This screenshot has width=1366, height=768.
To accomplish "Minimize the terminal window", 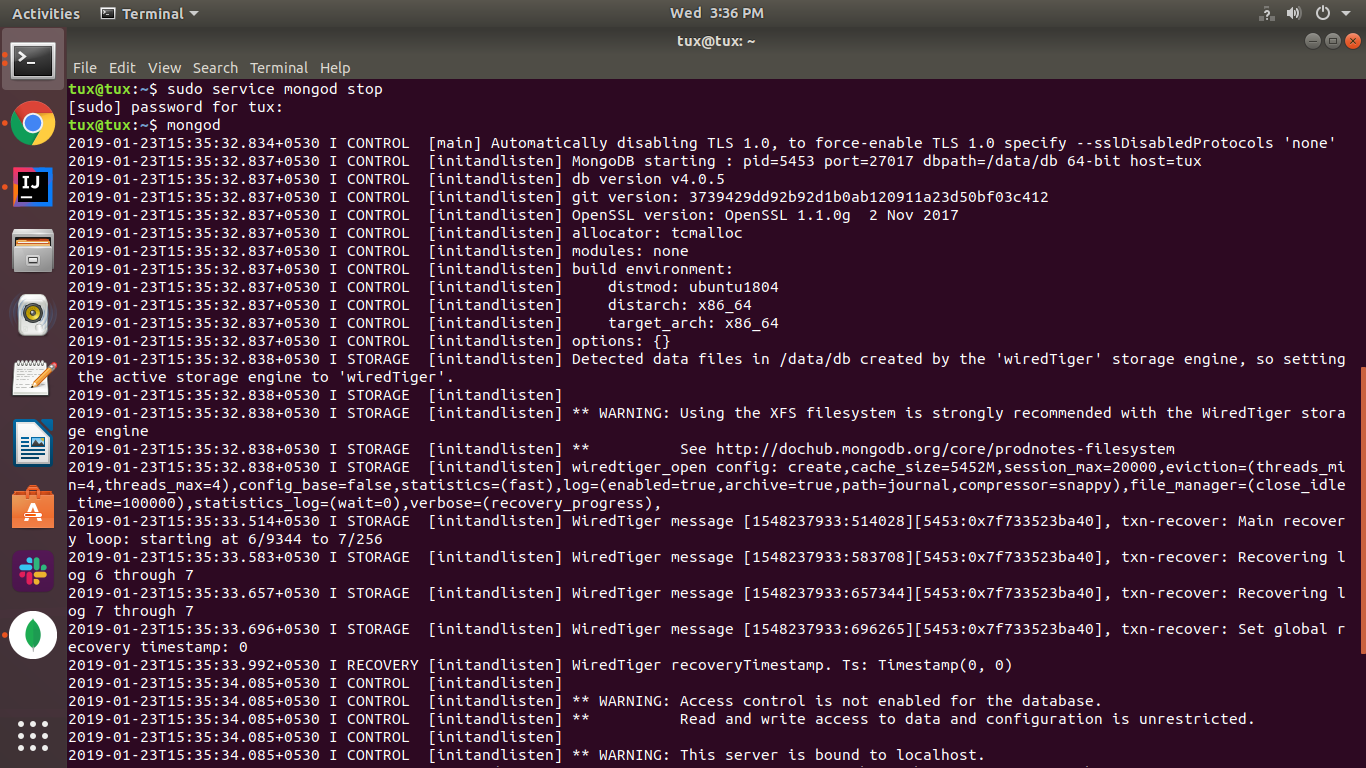I will [1313, 41].
